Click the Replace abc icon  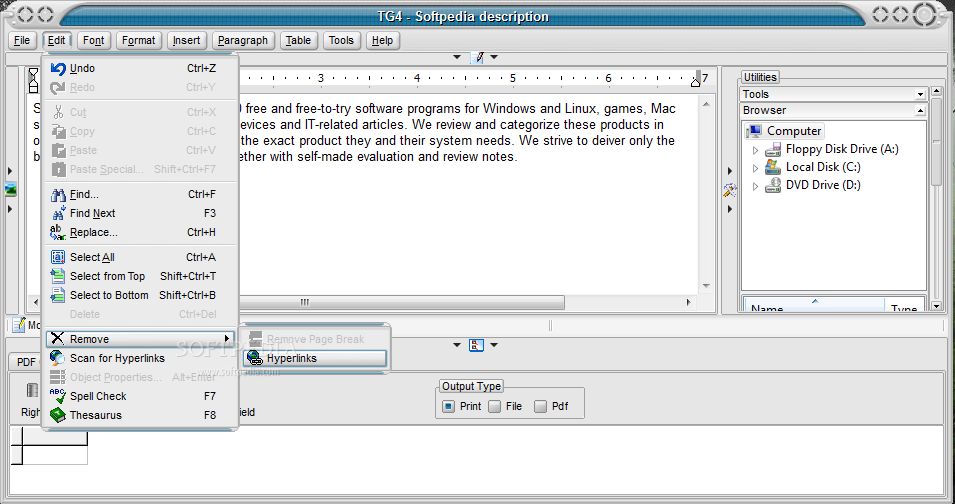[x=58, y=233]
